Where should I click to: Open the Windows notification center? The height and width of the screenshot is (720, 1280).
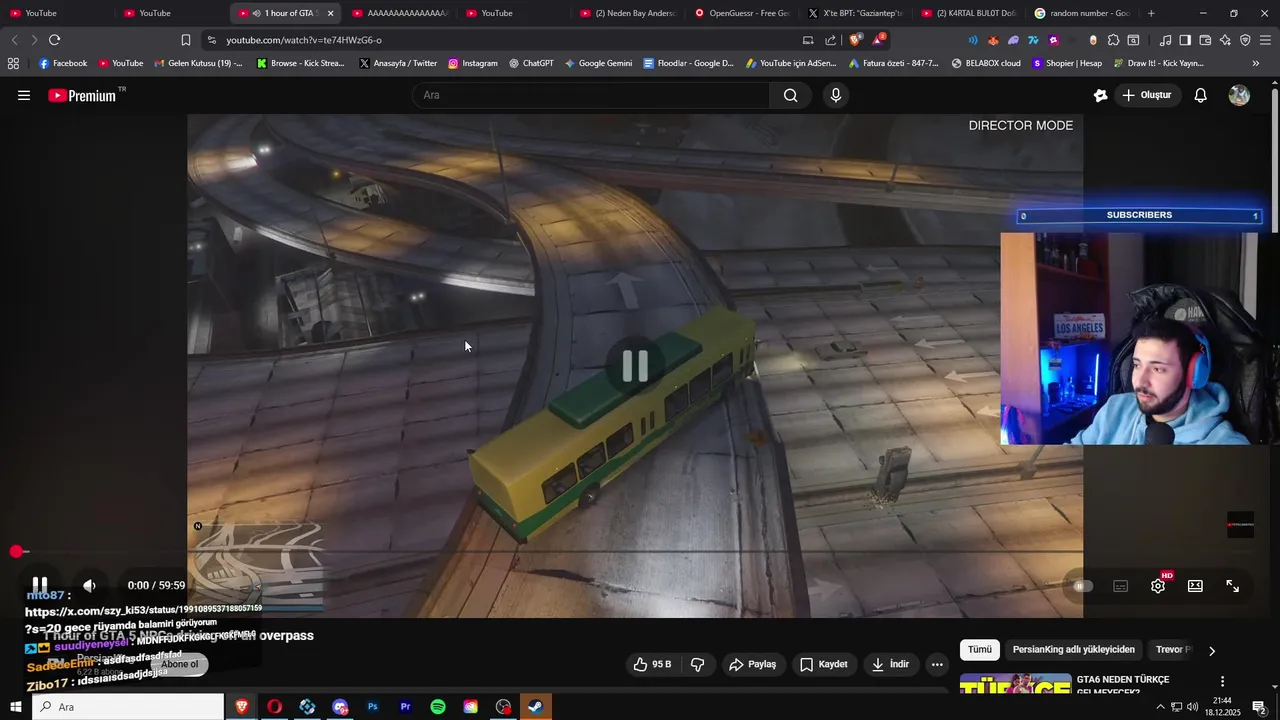1259,707
